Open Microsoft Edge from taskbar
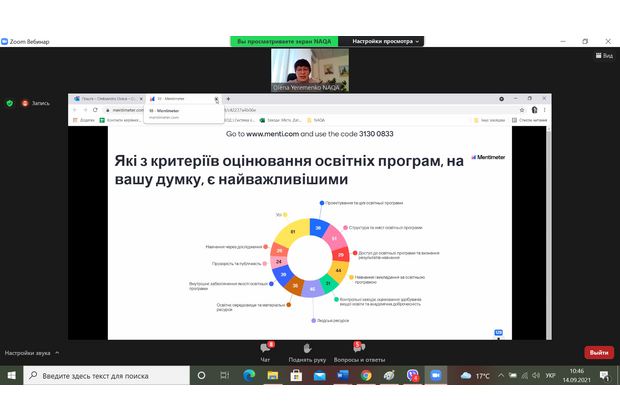 pyautogui.click(x=249, y=375)
